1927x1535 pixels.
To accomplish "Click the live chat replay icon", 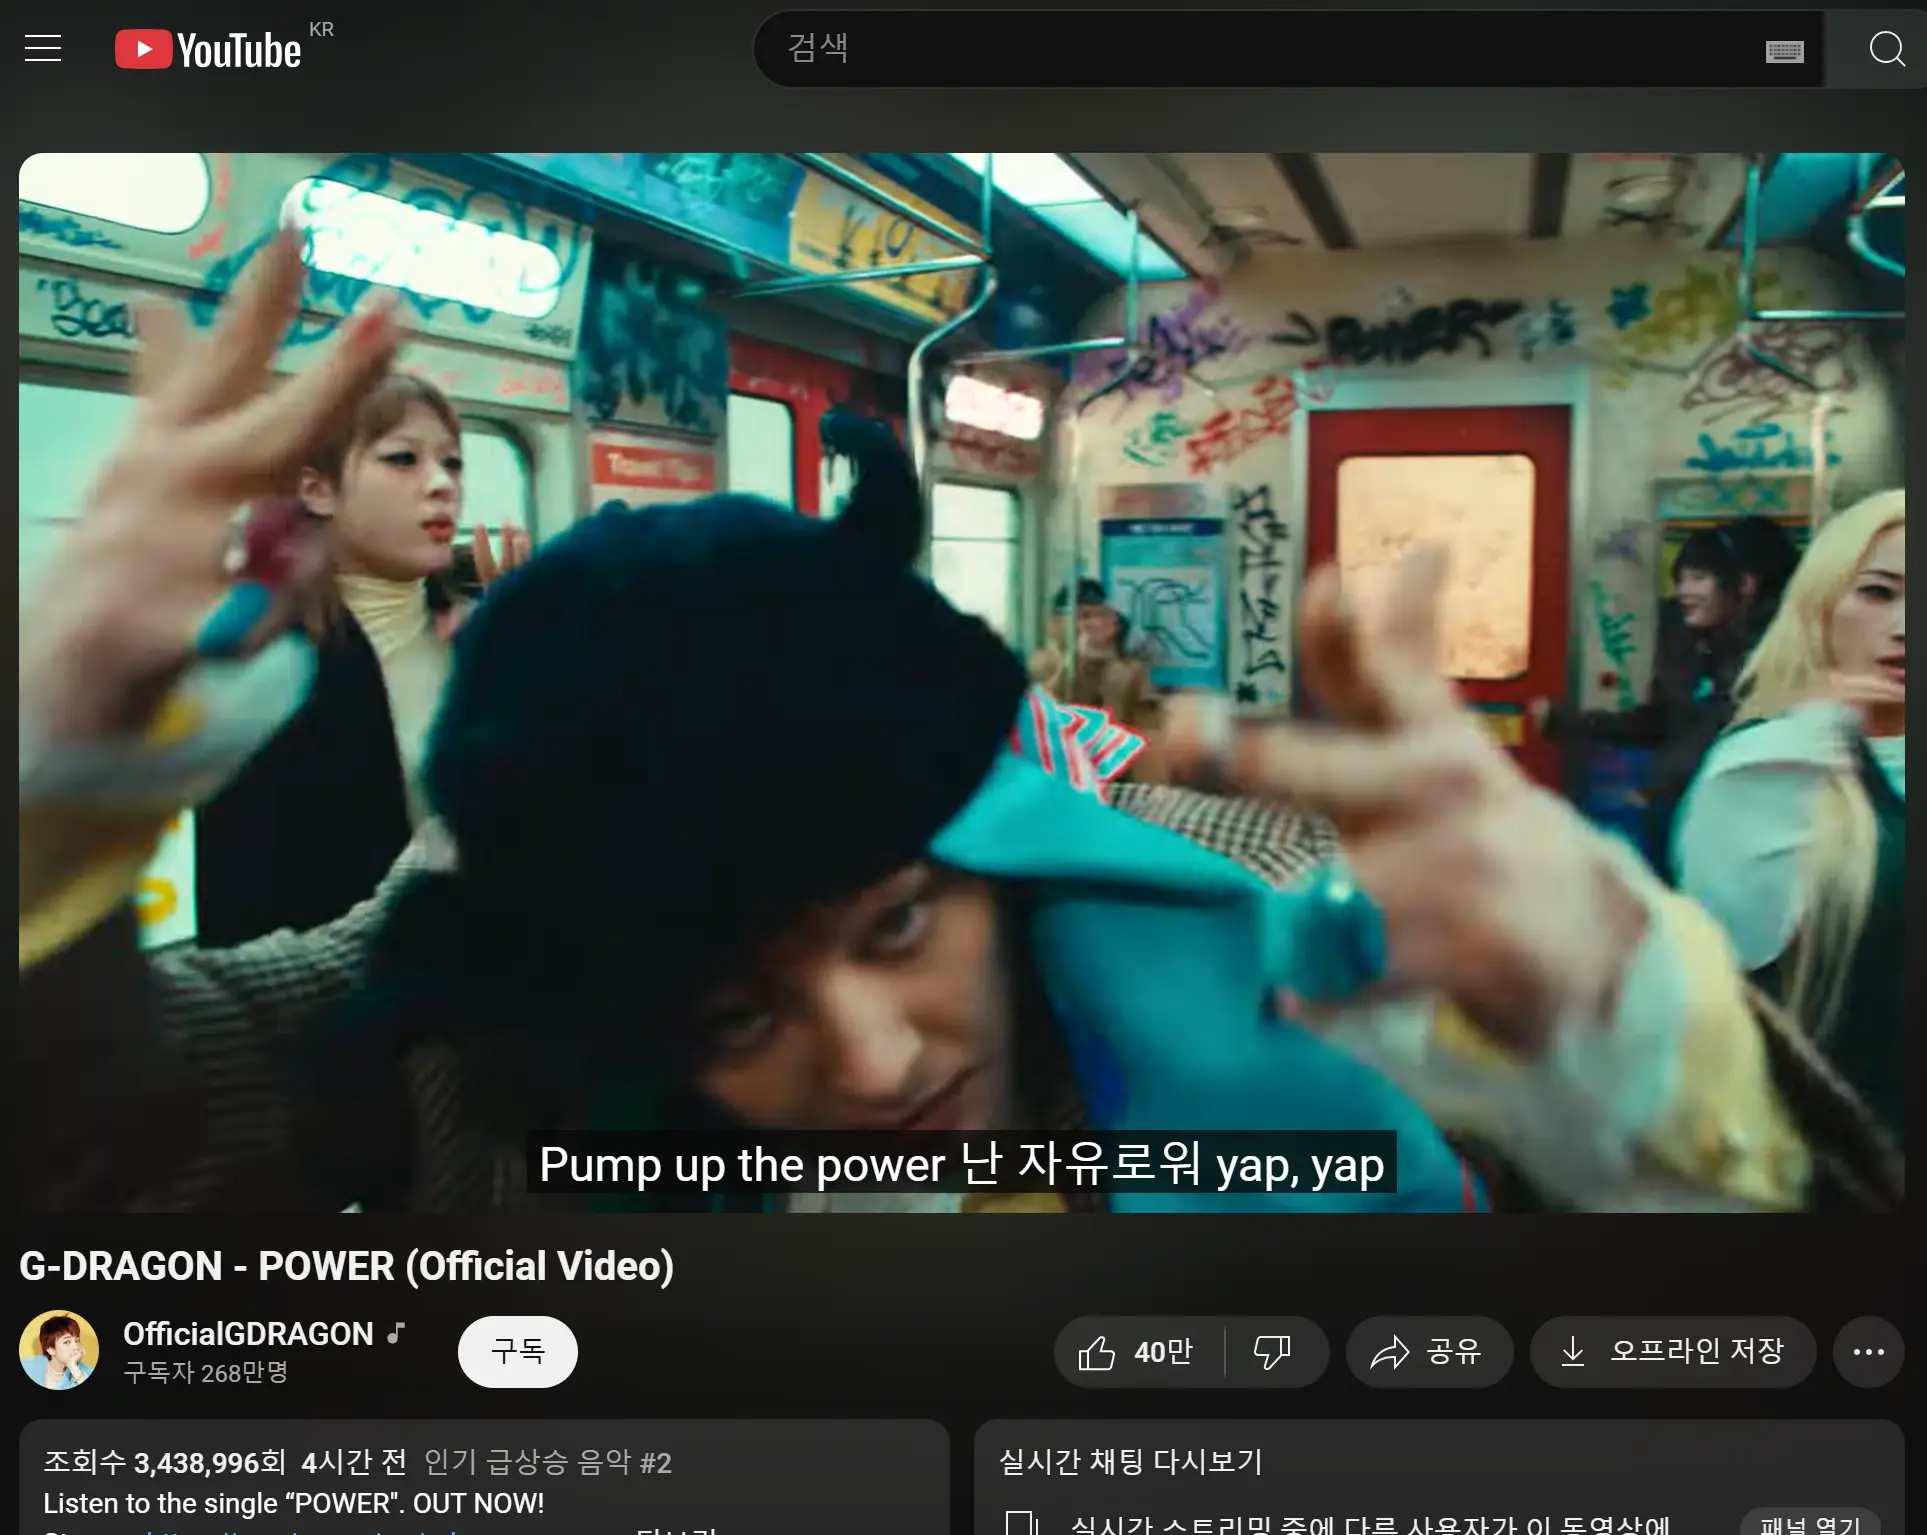I will tap(1022, 1524).
